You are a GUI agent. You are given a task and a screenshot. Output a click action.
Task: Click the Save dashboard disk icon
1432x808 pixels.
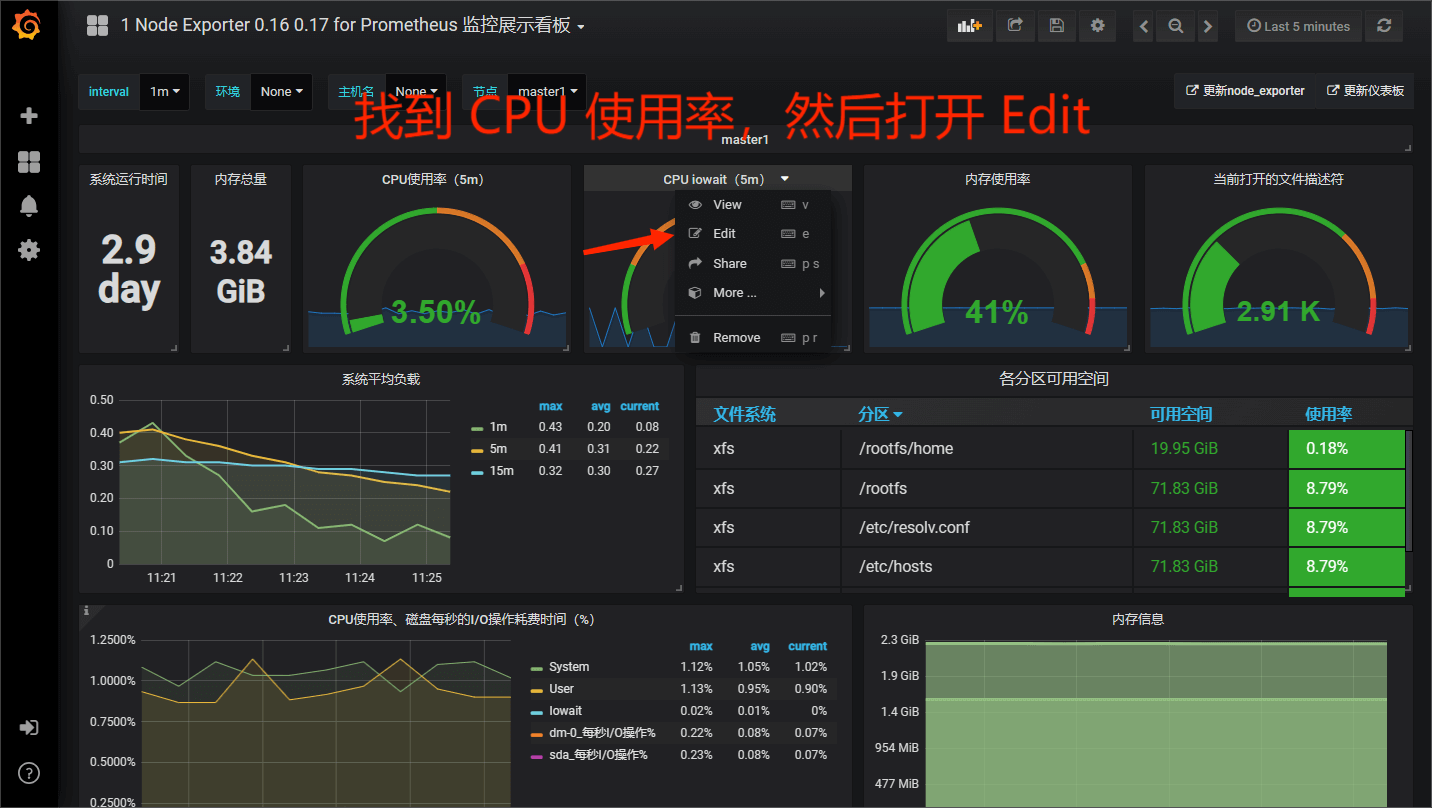(1056, 26)
